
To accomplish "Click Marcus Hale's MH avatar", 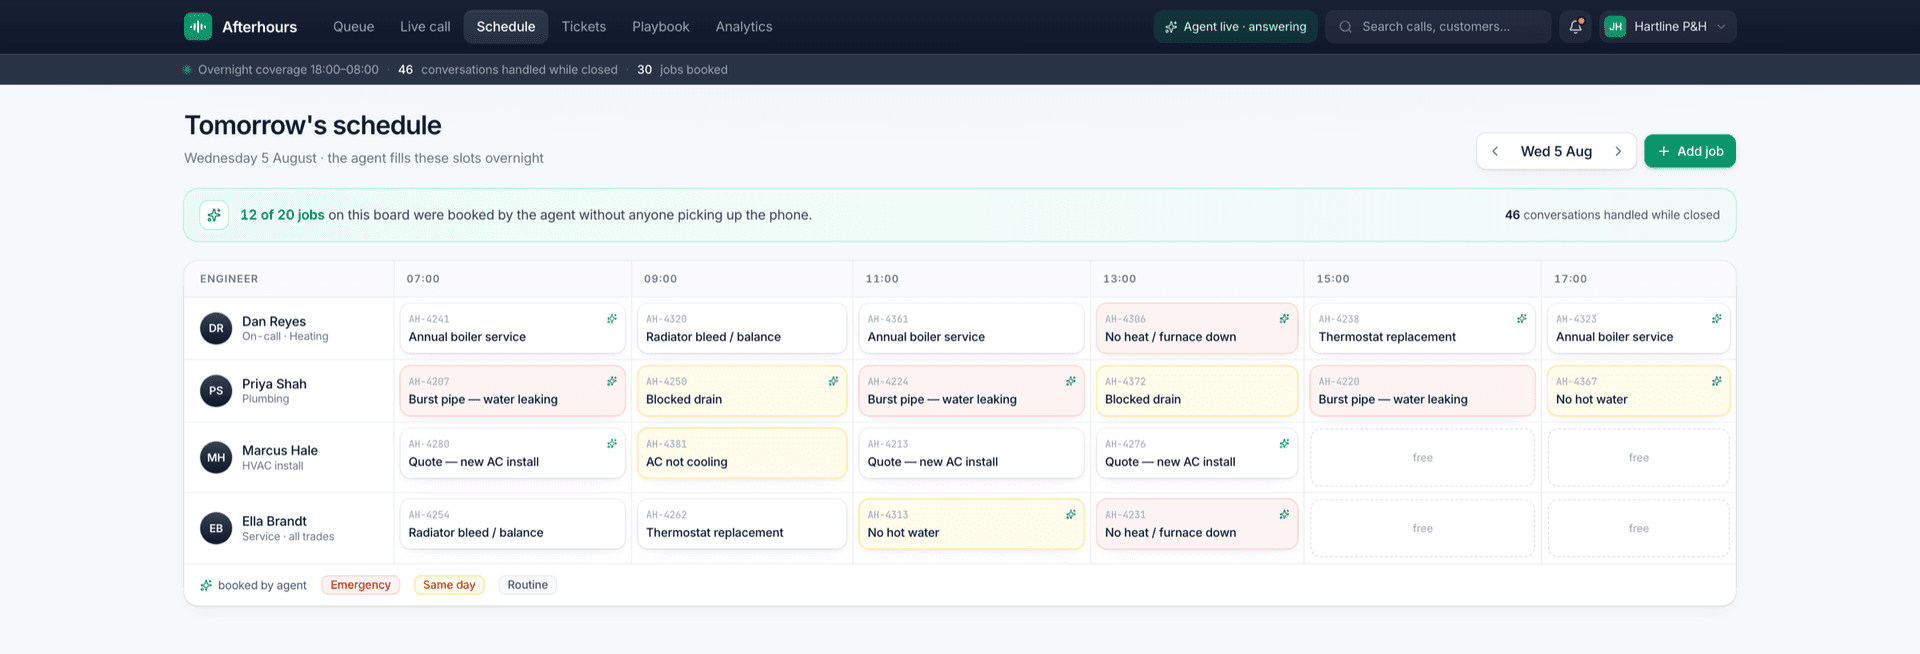I will (216, 457).
